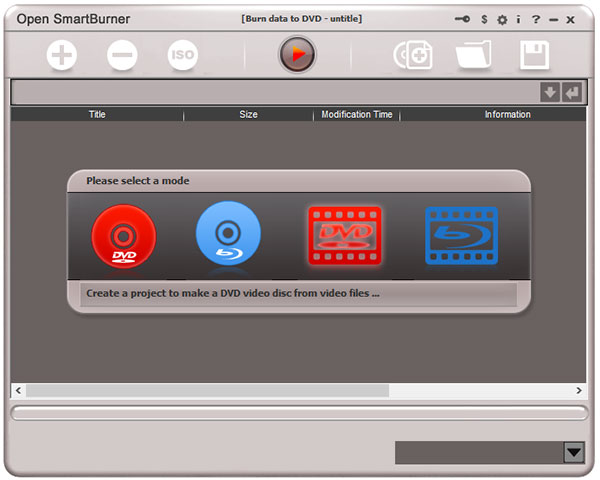Click the 'Please select a mode' heading
Screen dimensions: 600x480
pos(138,181)
